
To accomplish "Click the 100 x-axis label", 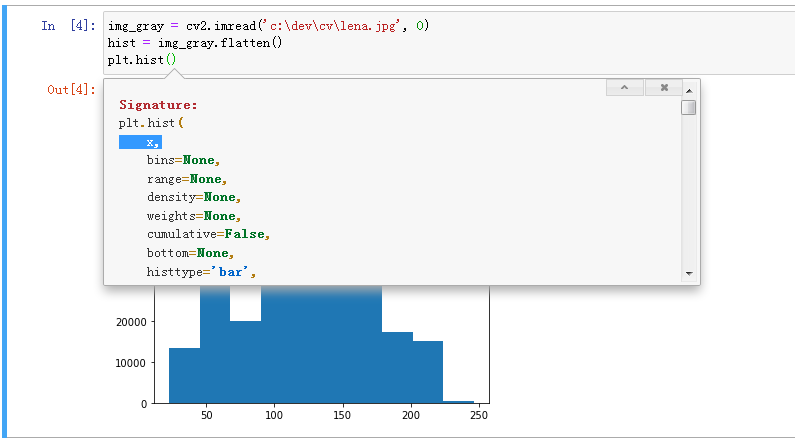I will pos(274,415).
